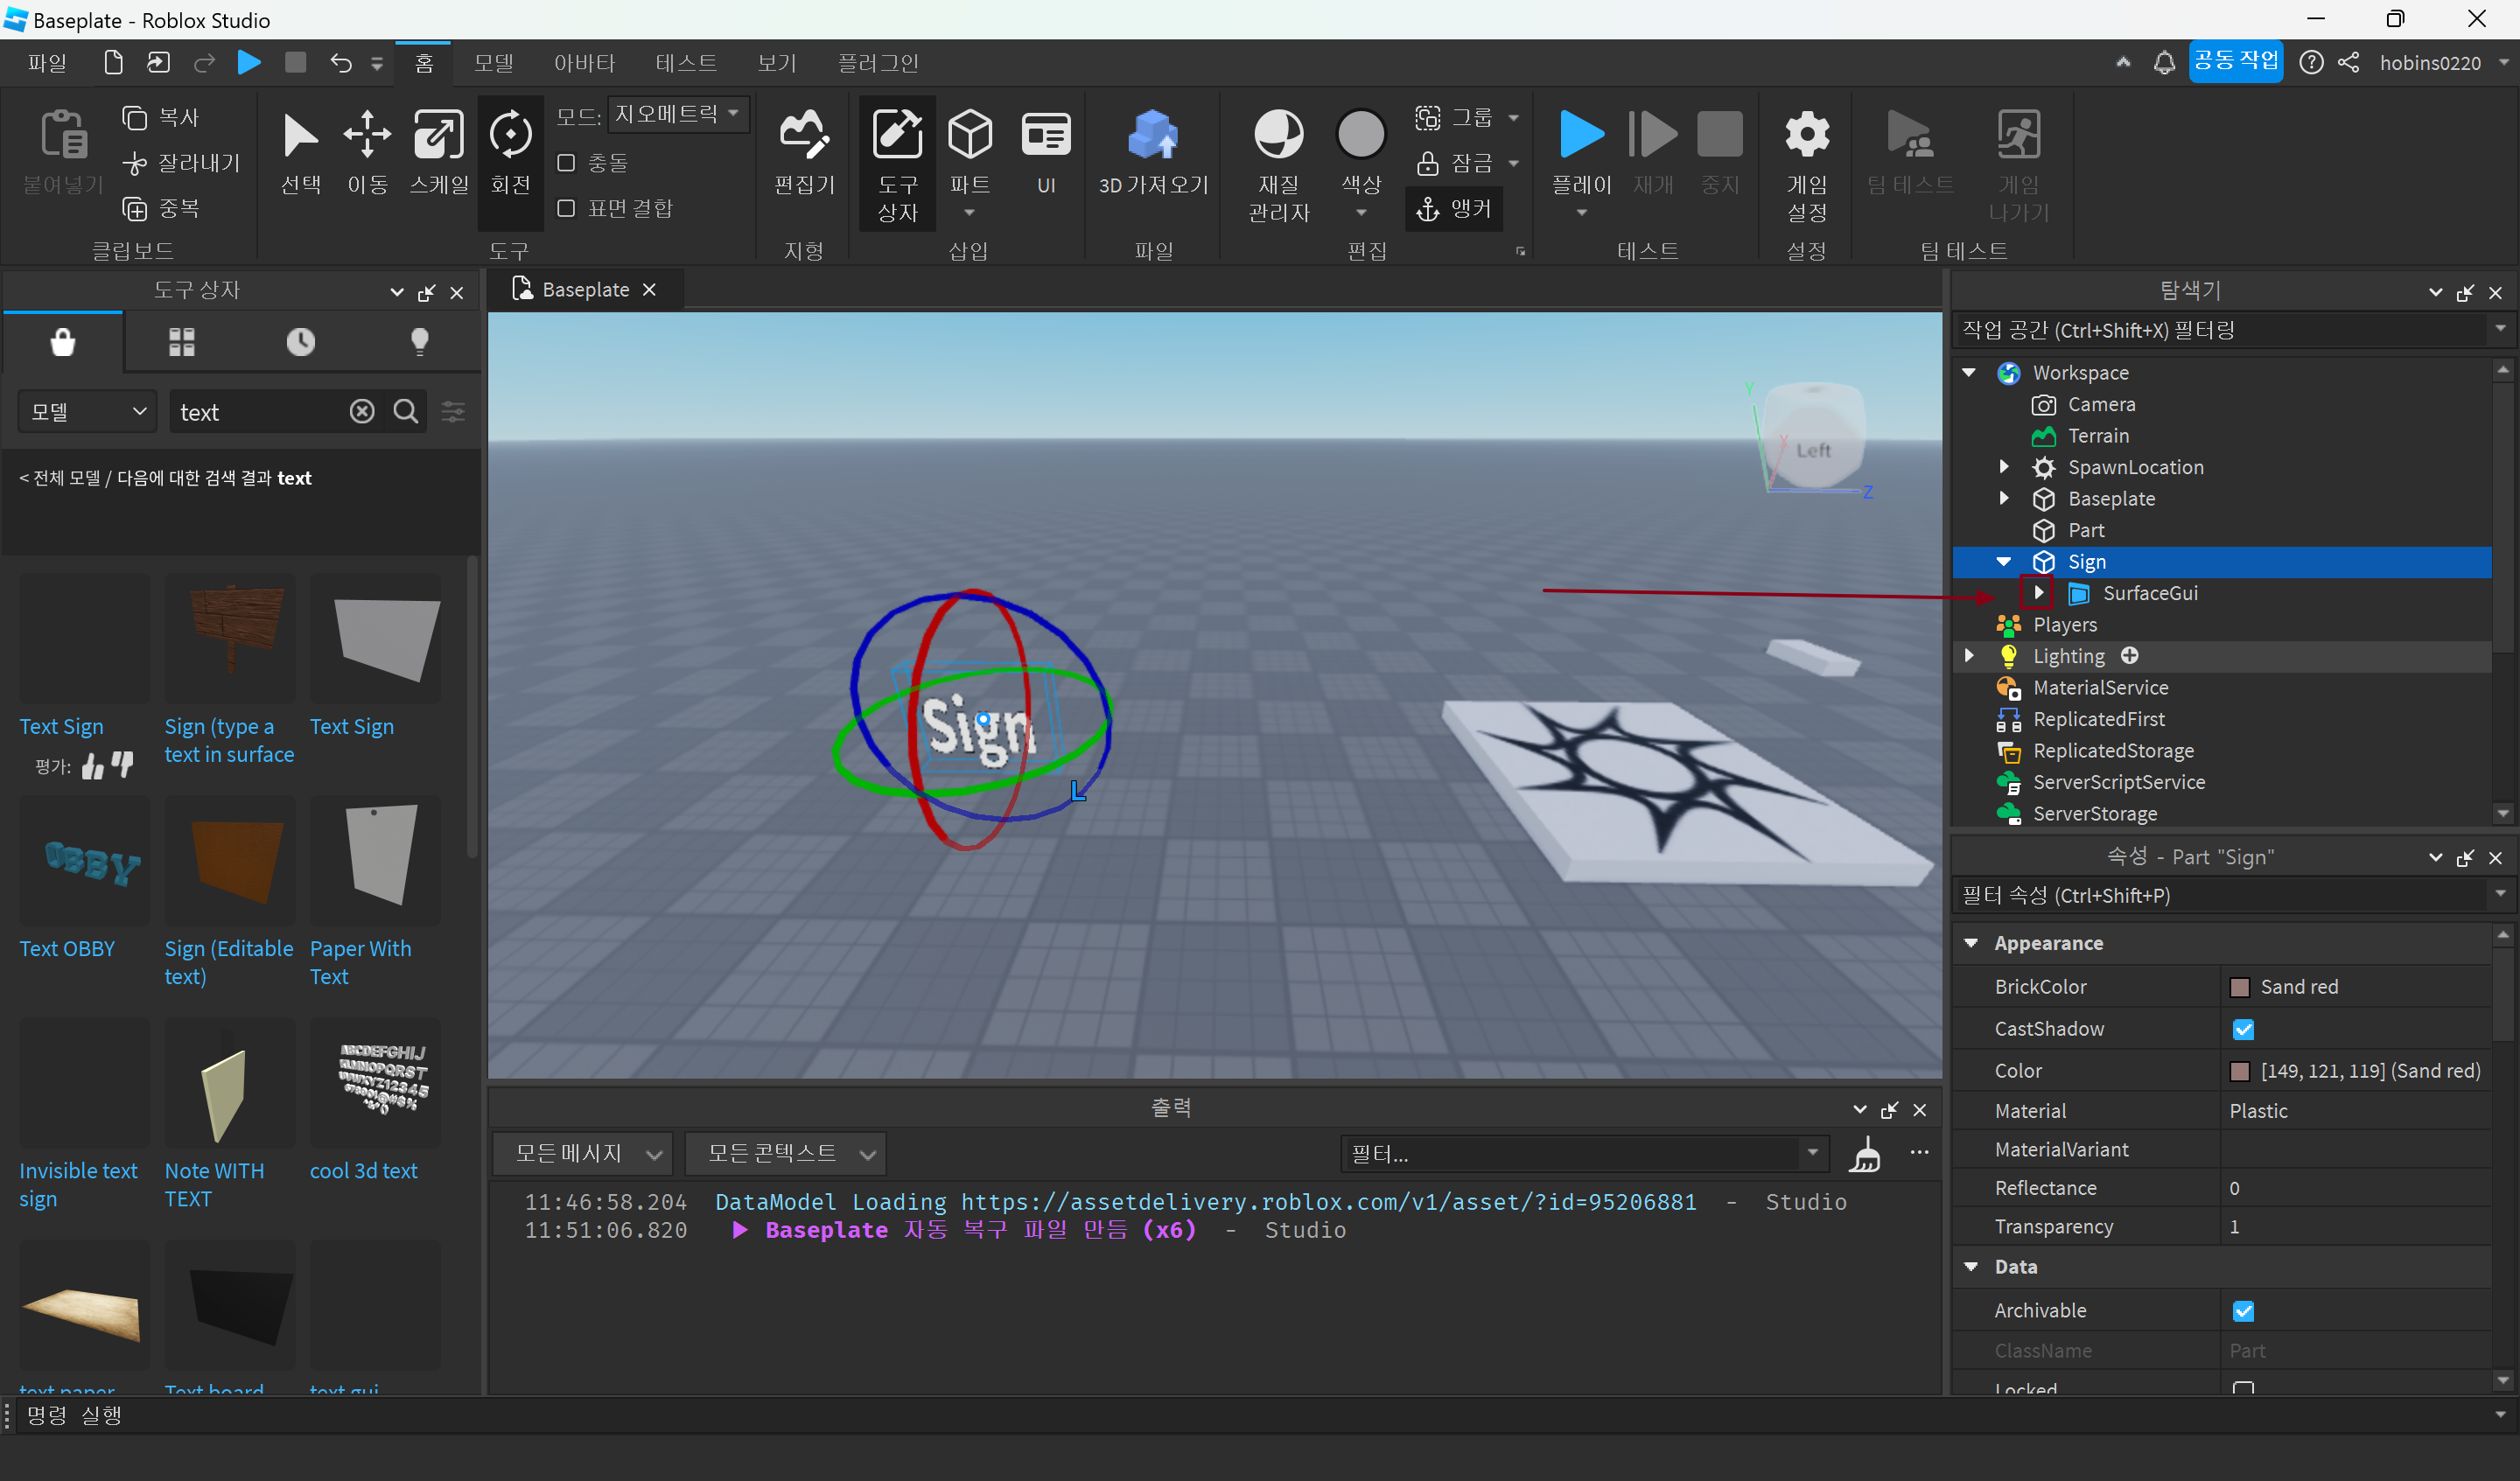Open the terrain 편집기 (Editor)

804,153
